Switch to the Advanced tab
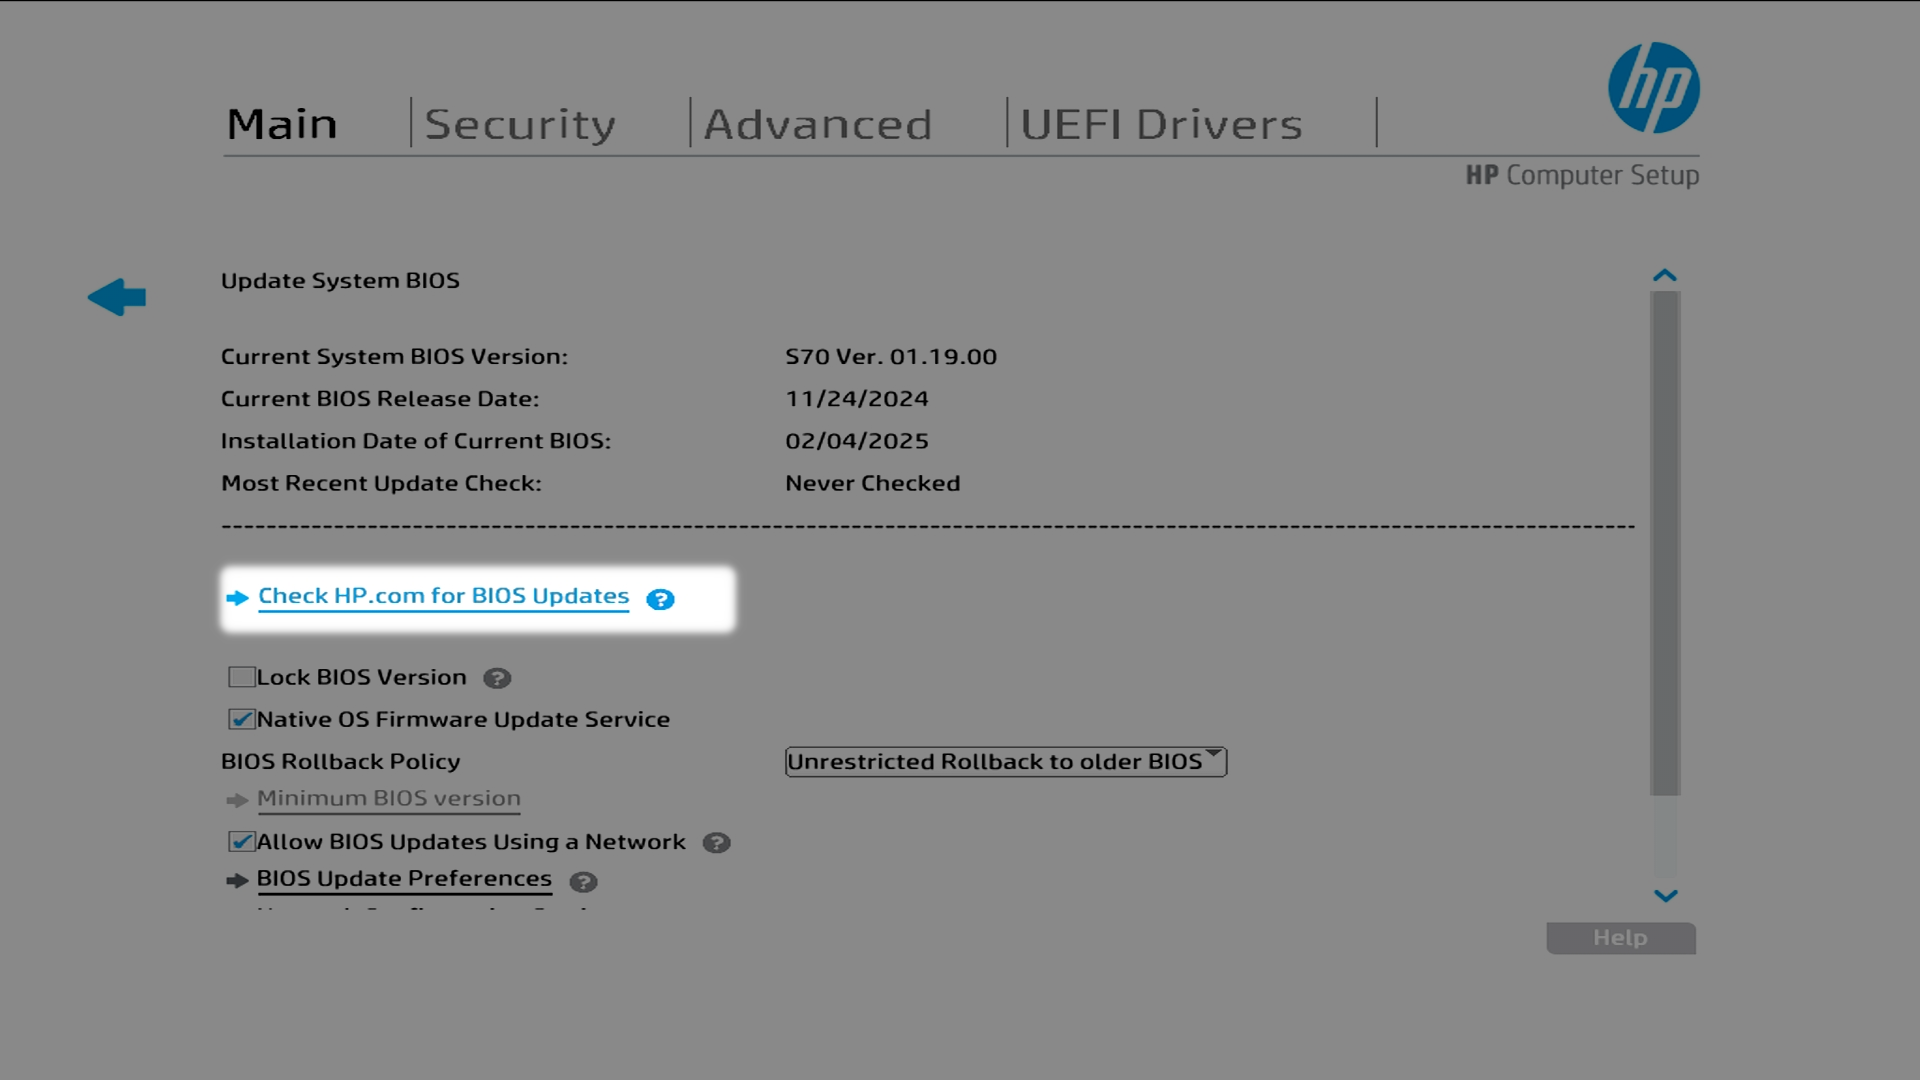 817,124
